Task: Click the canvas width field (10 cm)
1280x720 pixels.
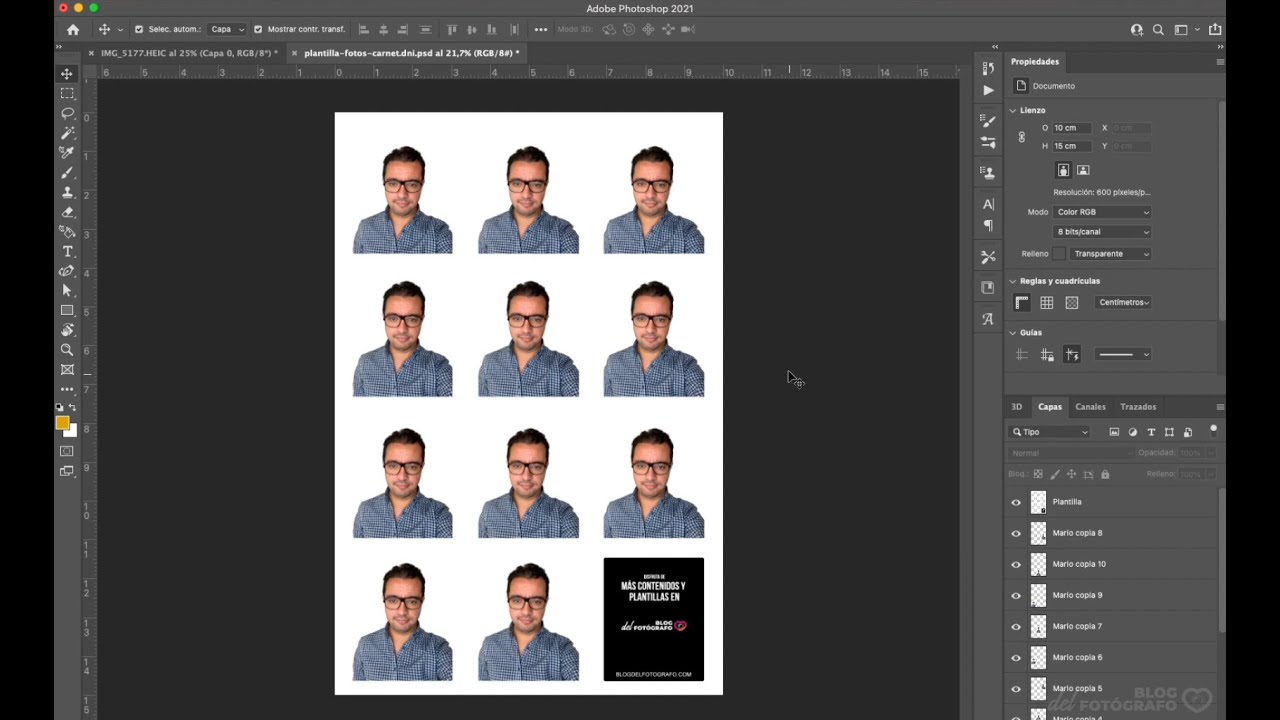Action: tap(1073, 128)
